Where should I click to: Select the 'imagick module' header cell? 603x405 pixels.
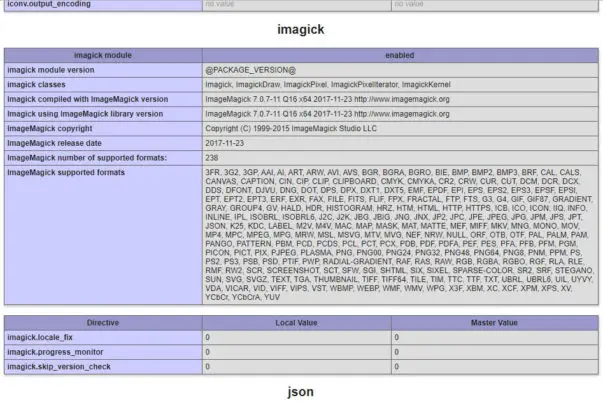(103, 55)
